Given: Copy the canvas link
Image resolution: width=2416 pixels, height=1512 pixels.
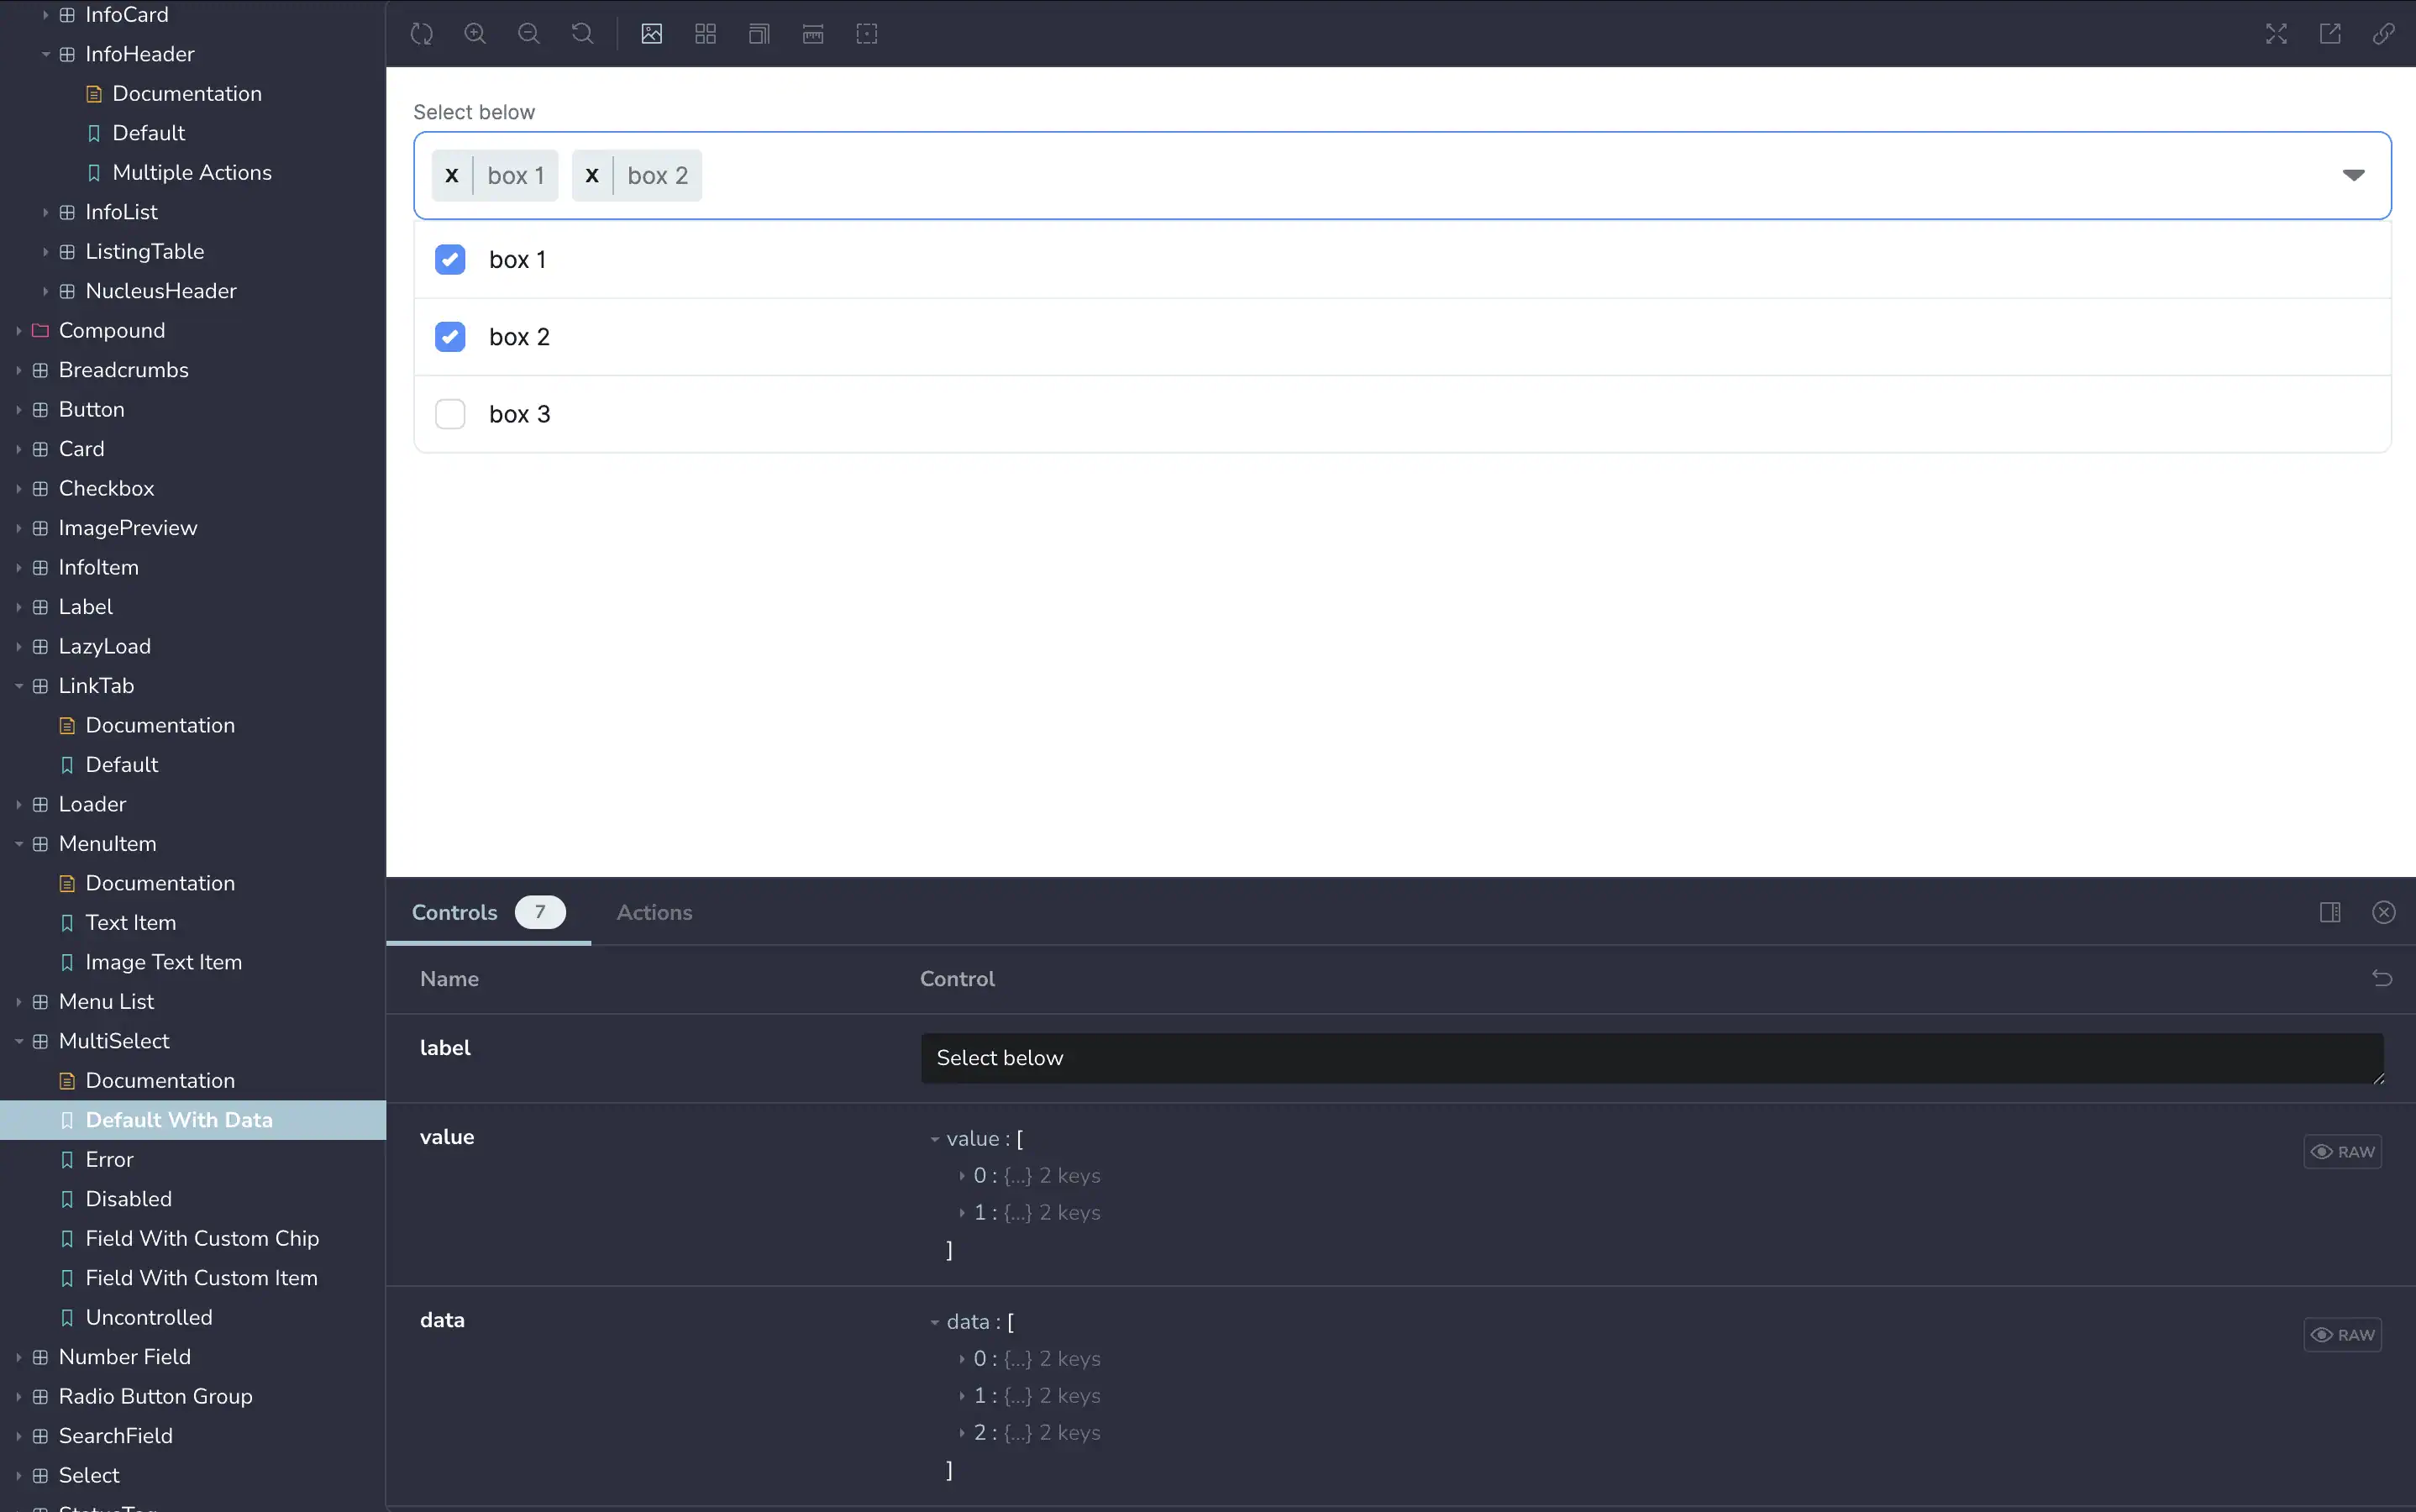Looking at the screenshot, I should (x=2384, y=33).
